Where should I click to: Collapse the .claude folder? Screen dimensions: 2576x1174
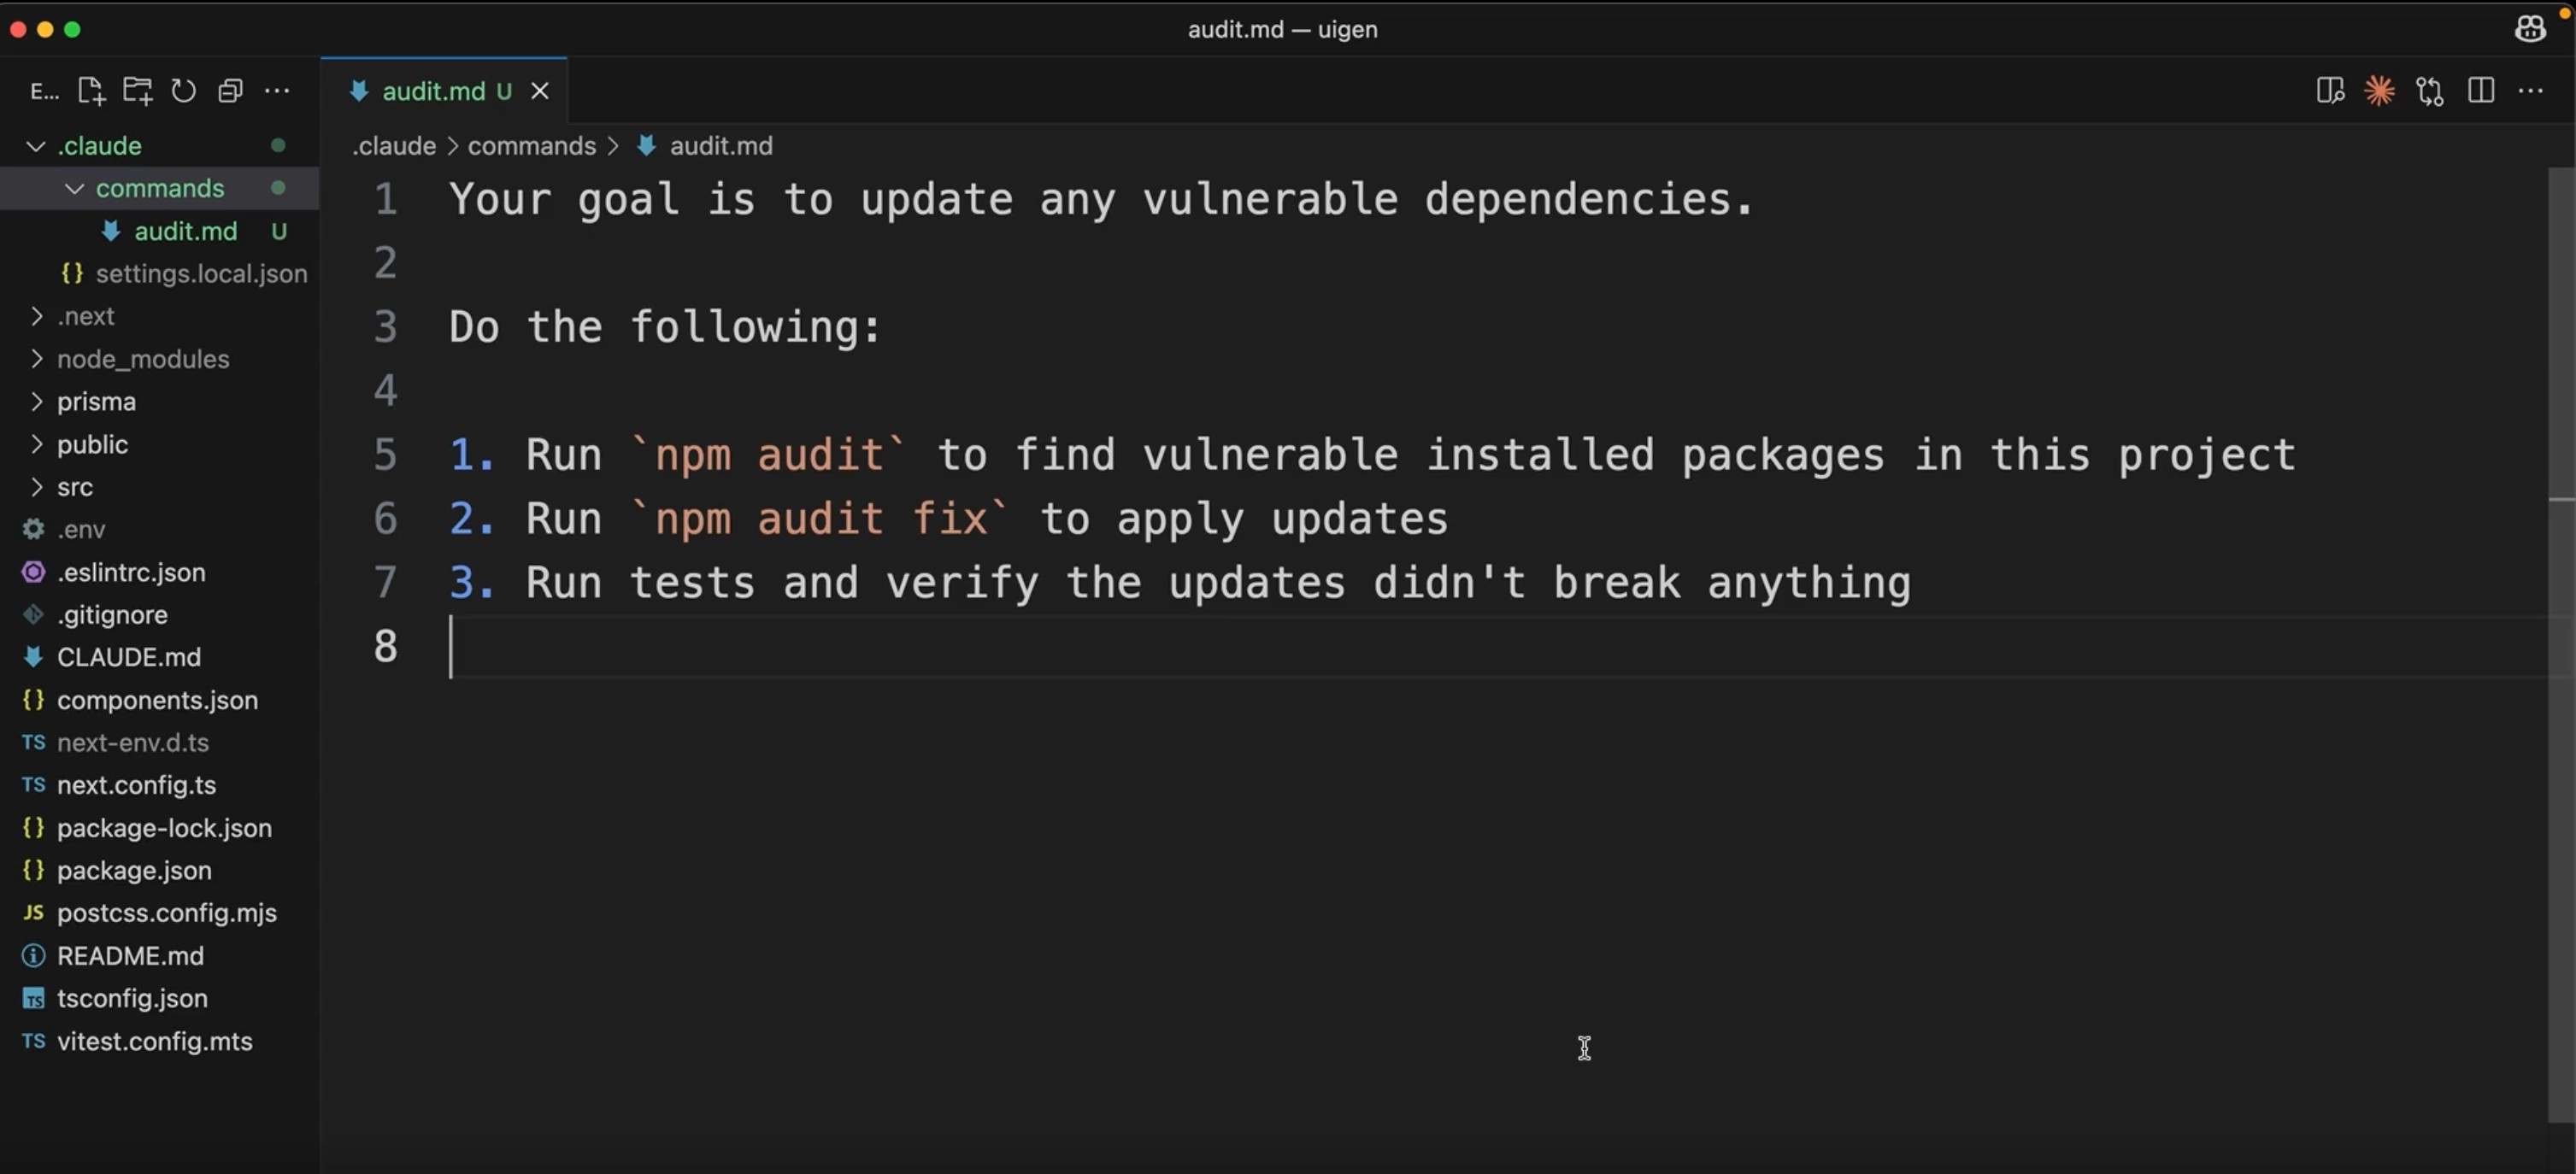pos(36,146)
